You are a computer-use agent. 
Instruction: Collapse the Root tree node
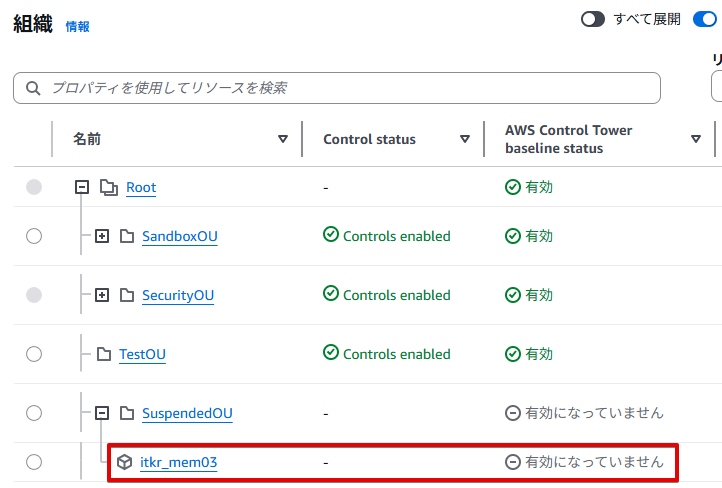point(82,188)
